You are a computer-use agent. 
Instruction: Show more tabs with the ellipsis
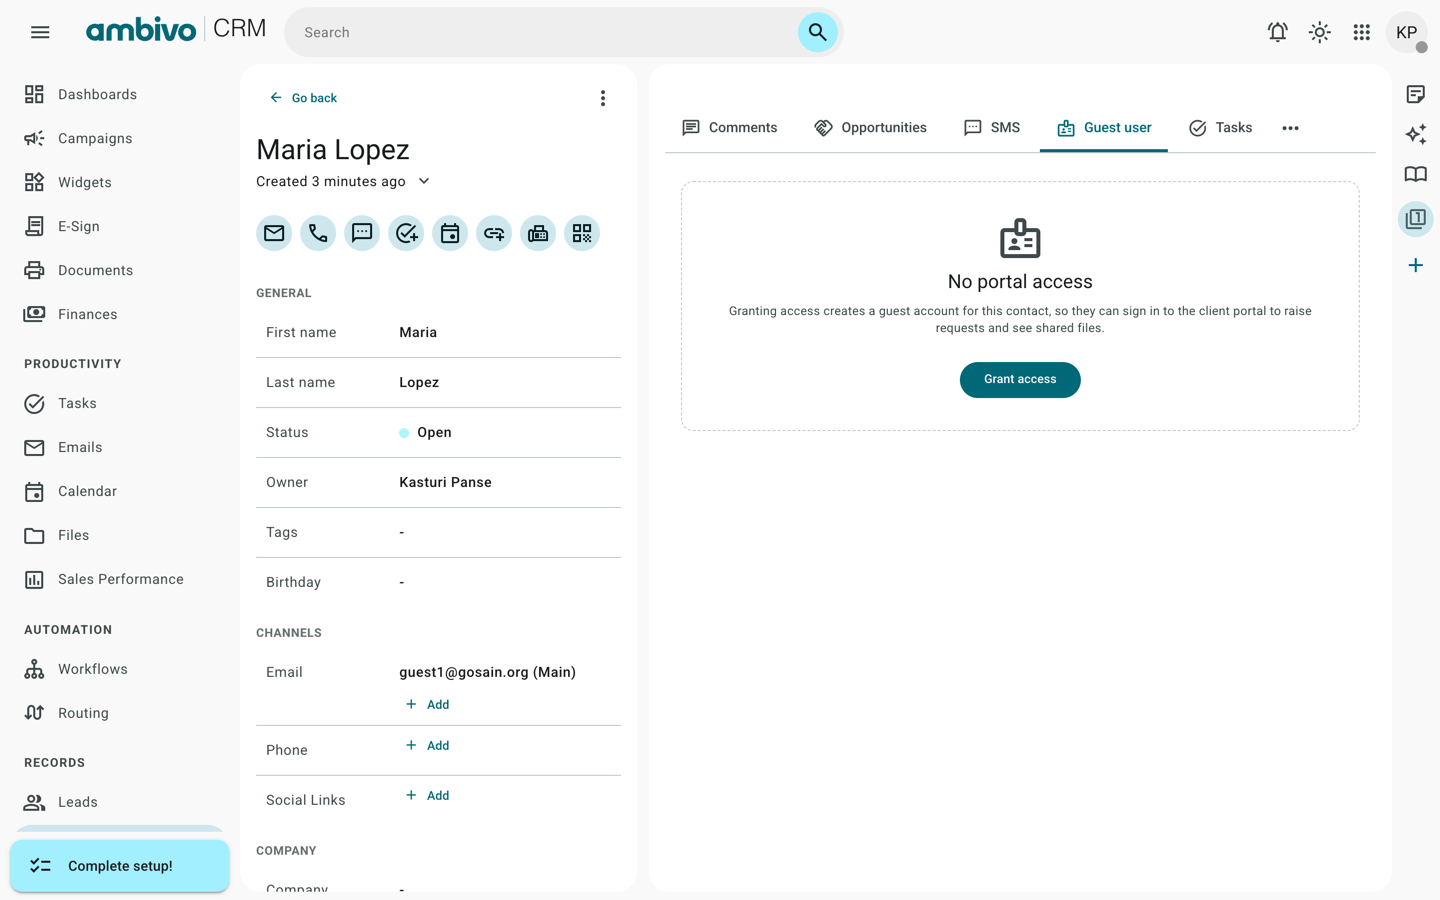pos(1291,128)
